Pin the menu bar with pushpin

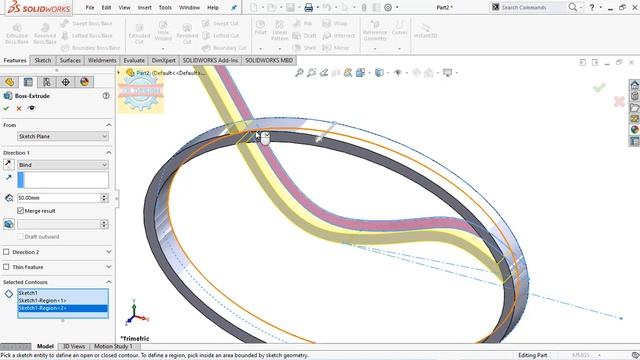(234, 8)
